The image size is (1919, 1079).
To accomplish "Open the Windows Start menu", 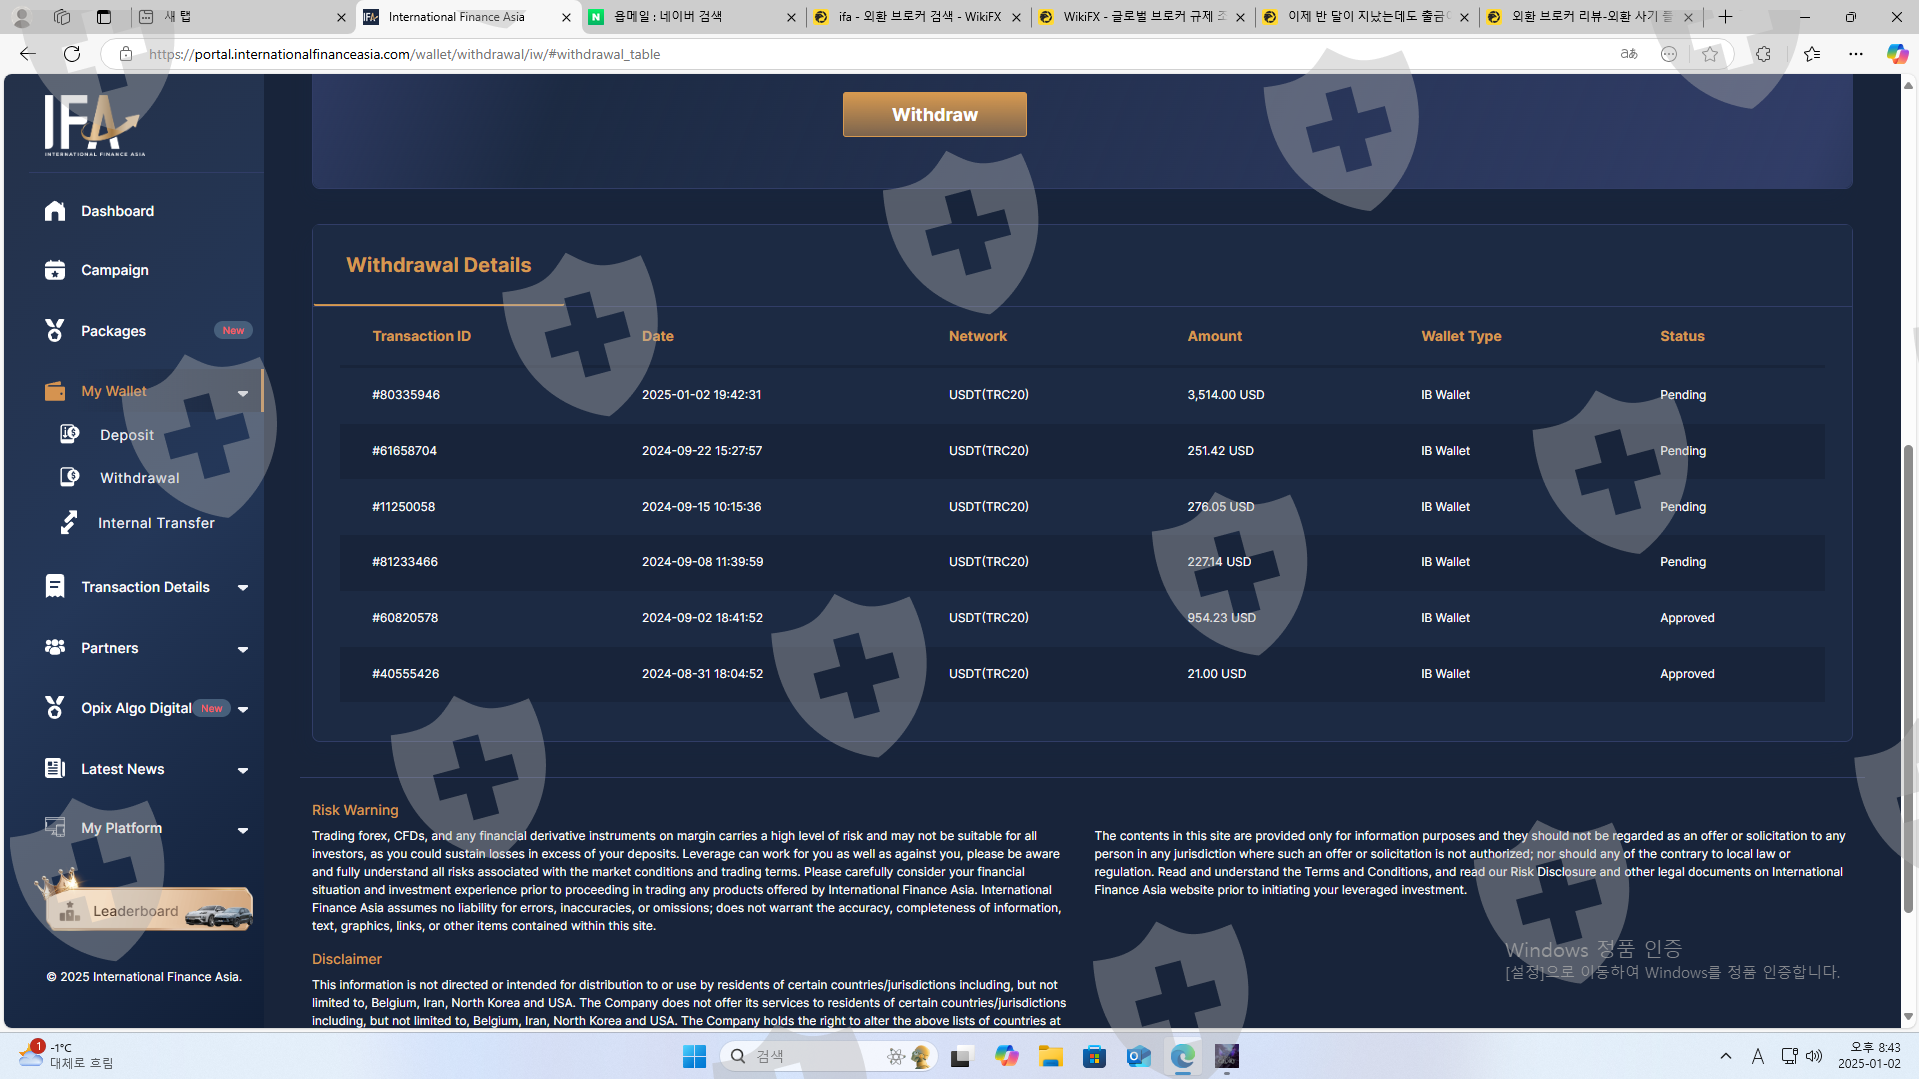I will (694, 1056).
